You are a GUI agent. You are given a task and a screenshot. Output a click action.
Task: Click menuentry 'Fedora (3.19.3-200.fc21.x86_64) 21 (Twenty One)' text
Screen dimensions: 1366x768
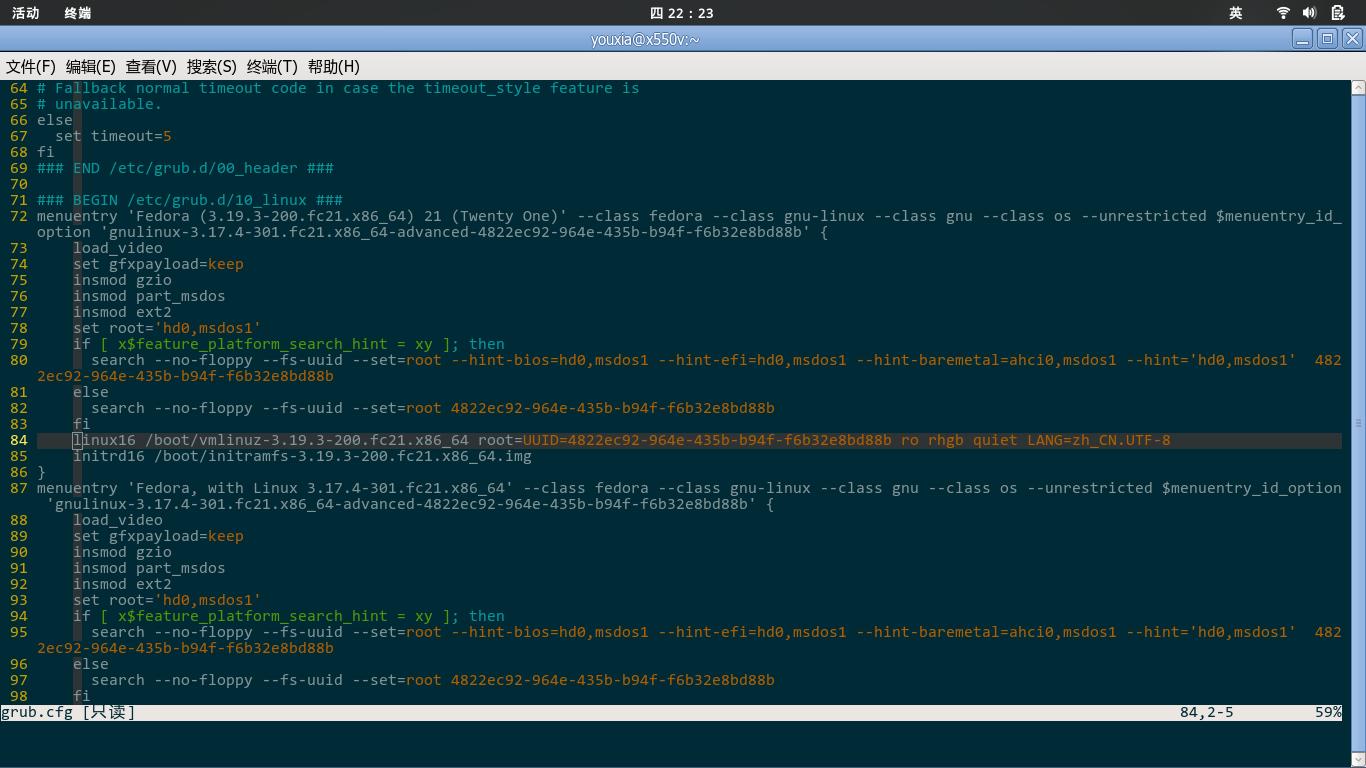(x=302, y=216)
